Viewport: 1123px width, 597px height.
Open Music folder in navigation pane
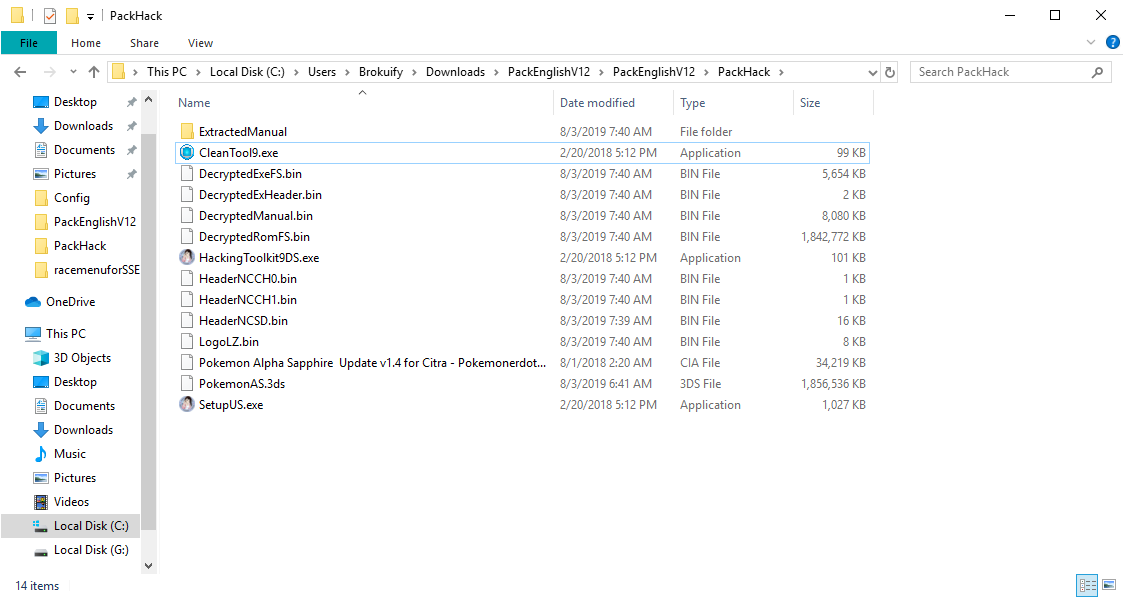tap(59, 454)
